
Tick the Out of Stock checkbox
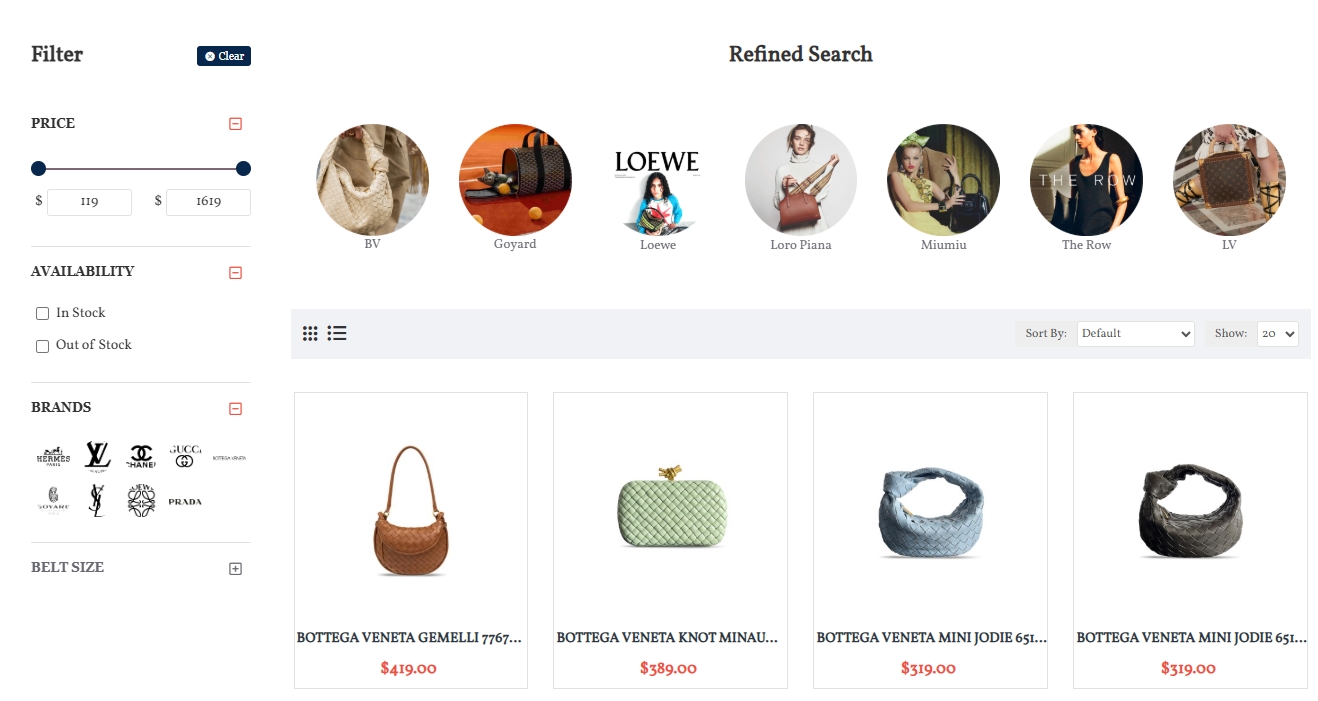click(42, 346)
